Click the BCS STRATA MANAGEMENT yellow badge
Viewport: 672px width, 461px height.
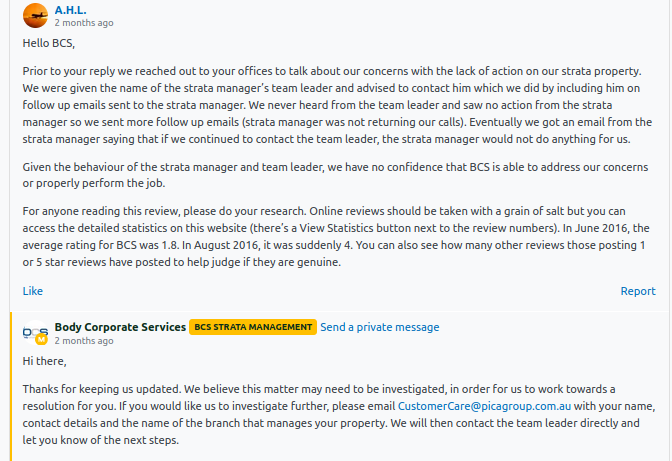click(253, 327)
